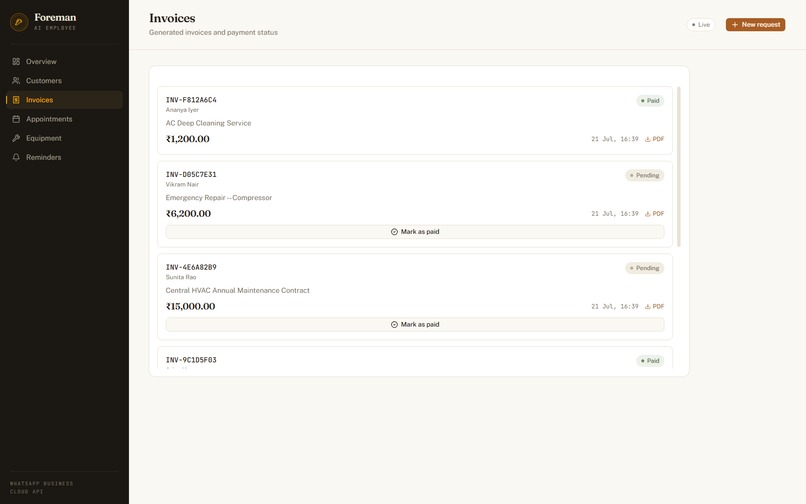Screen dimensions: 806x504
Task: Click the AC Deep Cleaning Service description
Action: point(208,123)
